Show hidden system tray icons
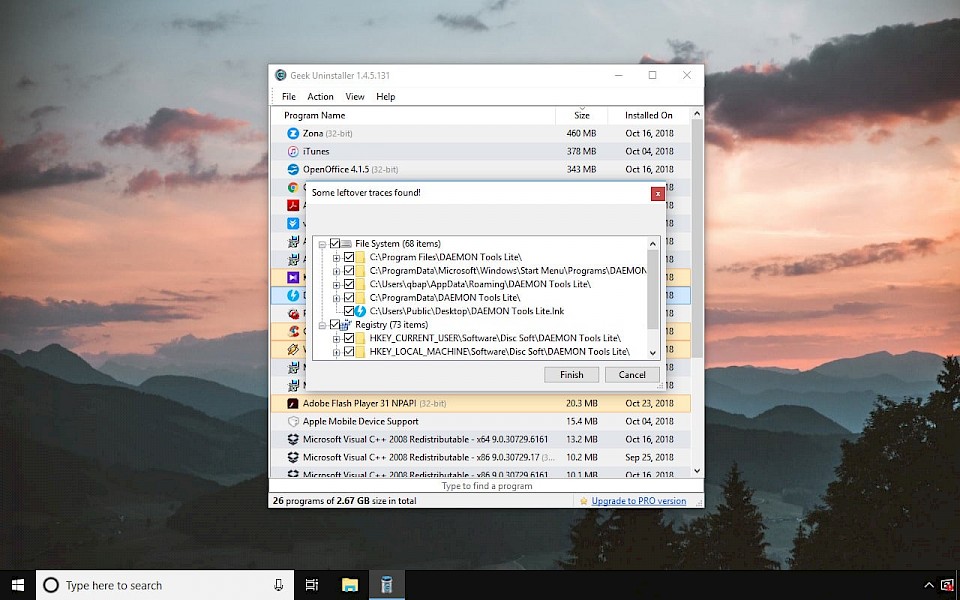This screenshot has width=960, height=600. [x=929, y=585]
